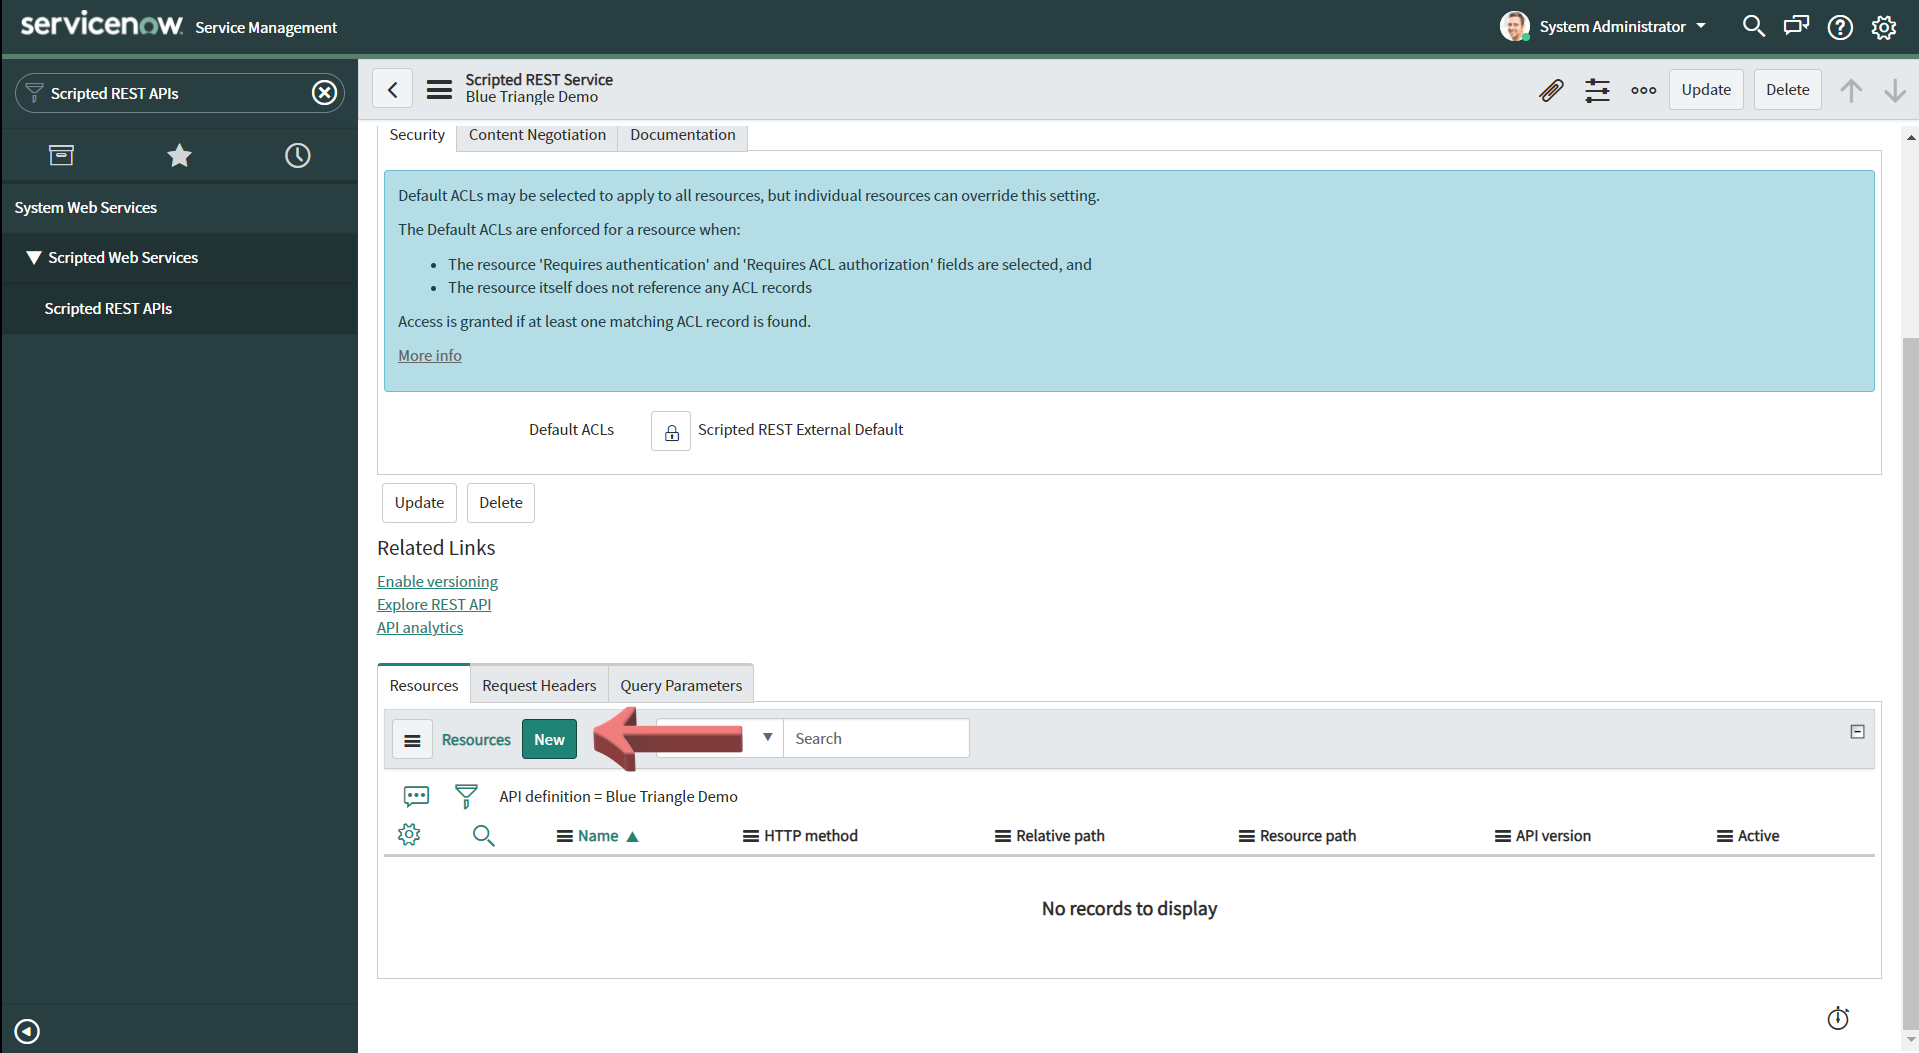The width and height of the screenshot is (1919, 1053).
Task: Toggle the list activity stream icon
Action: point(416,796)
